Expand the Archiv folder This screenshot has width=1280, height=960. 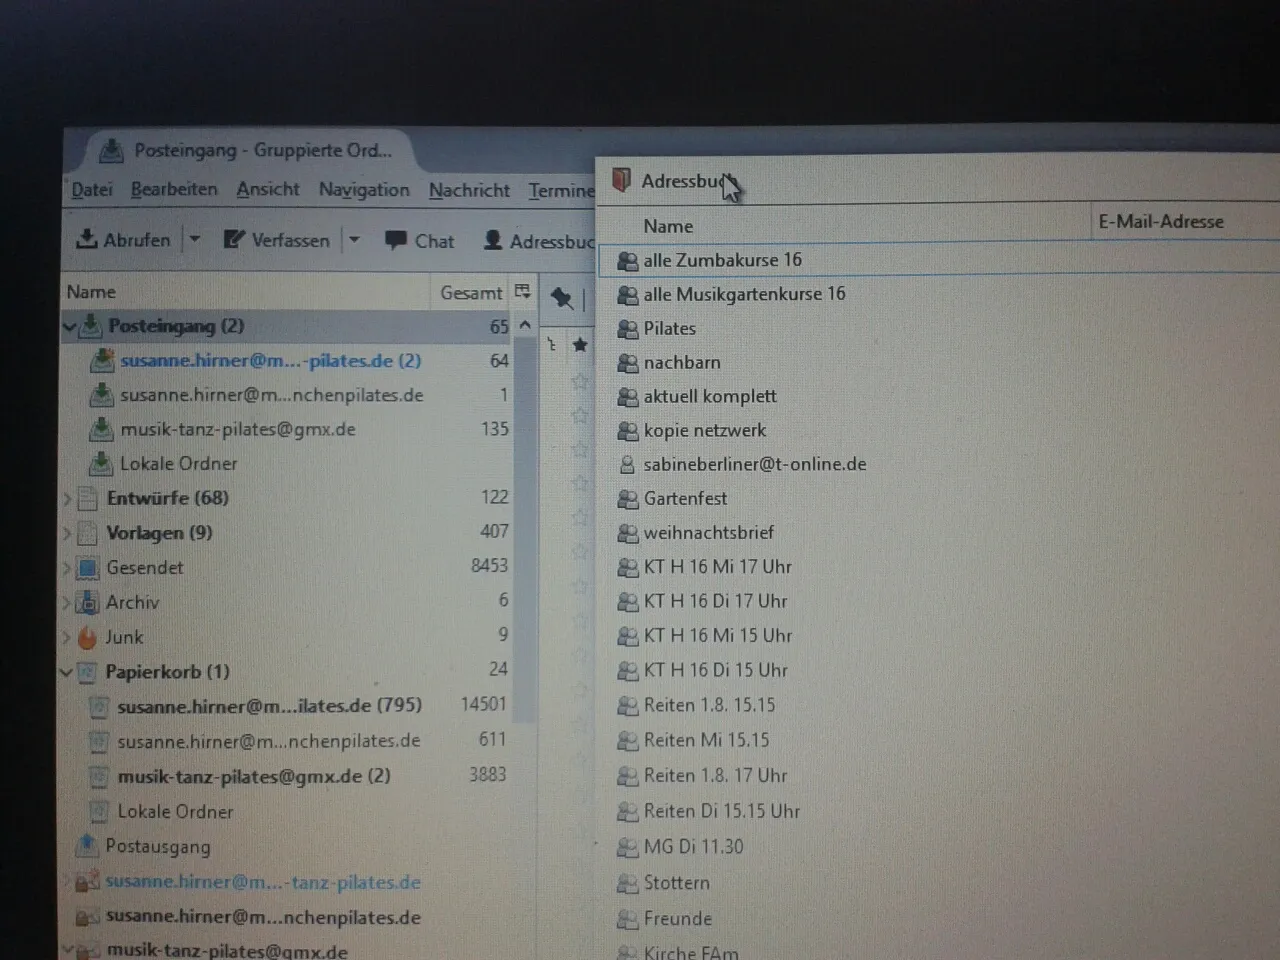point(67,603)
